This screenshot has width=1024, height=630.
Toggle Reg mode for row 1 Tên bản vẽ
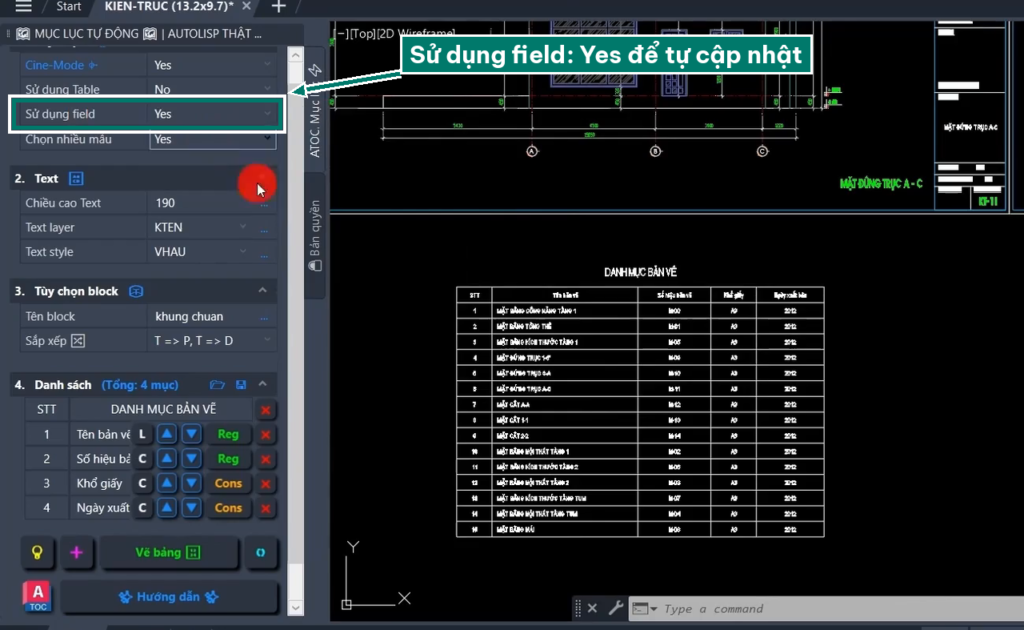pos(228,434)
